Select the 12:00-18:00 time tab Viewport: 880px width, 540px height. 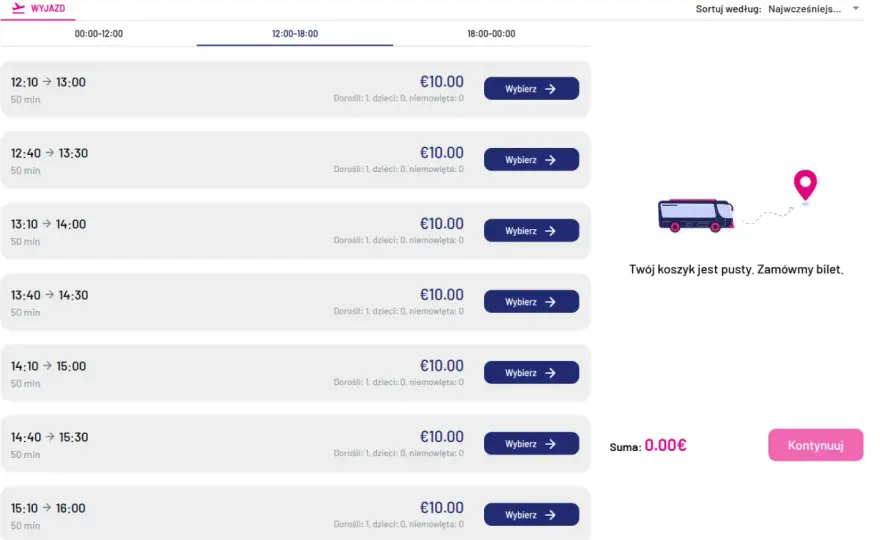[295, 34]
